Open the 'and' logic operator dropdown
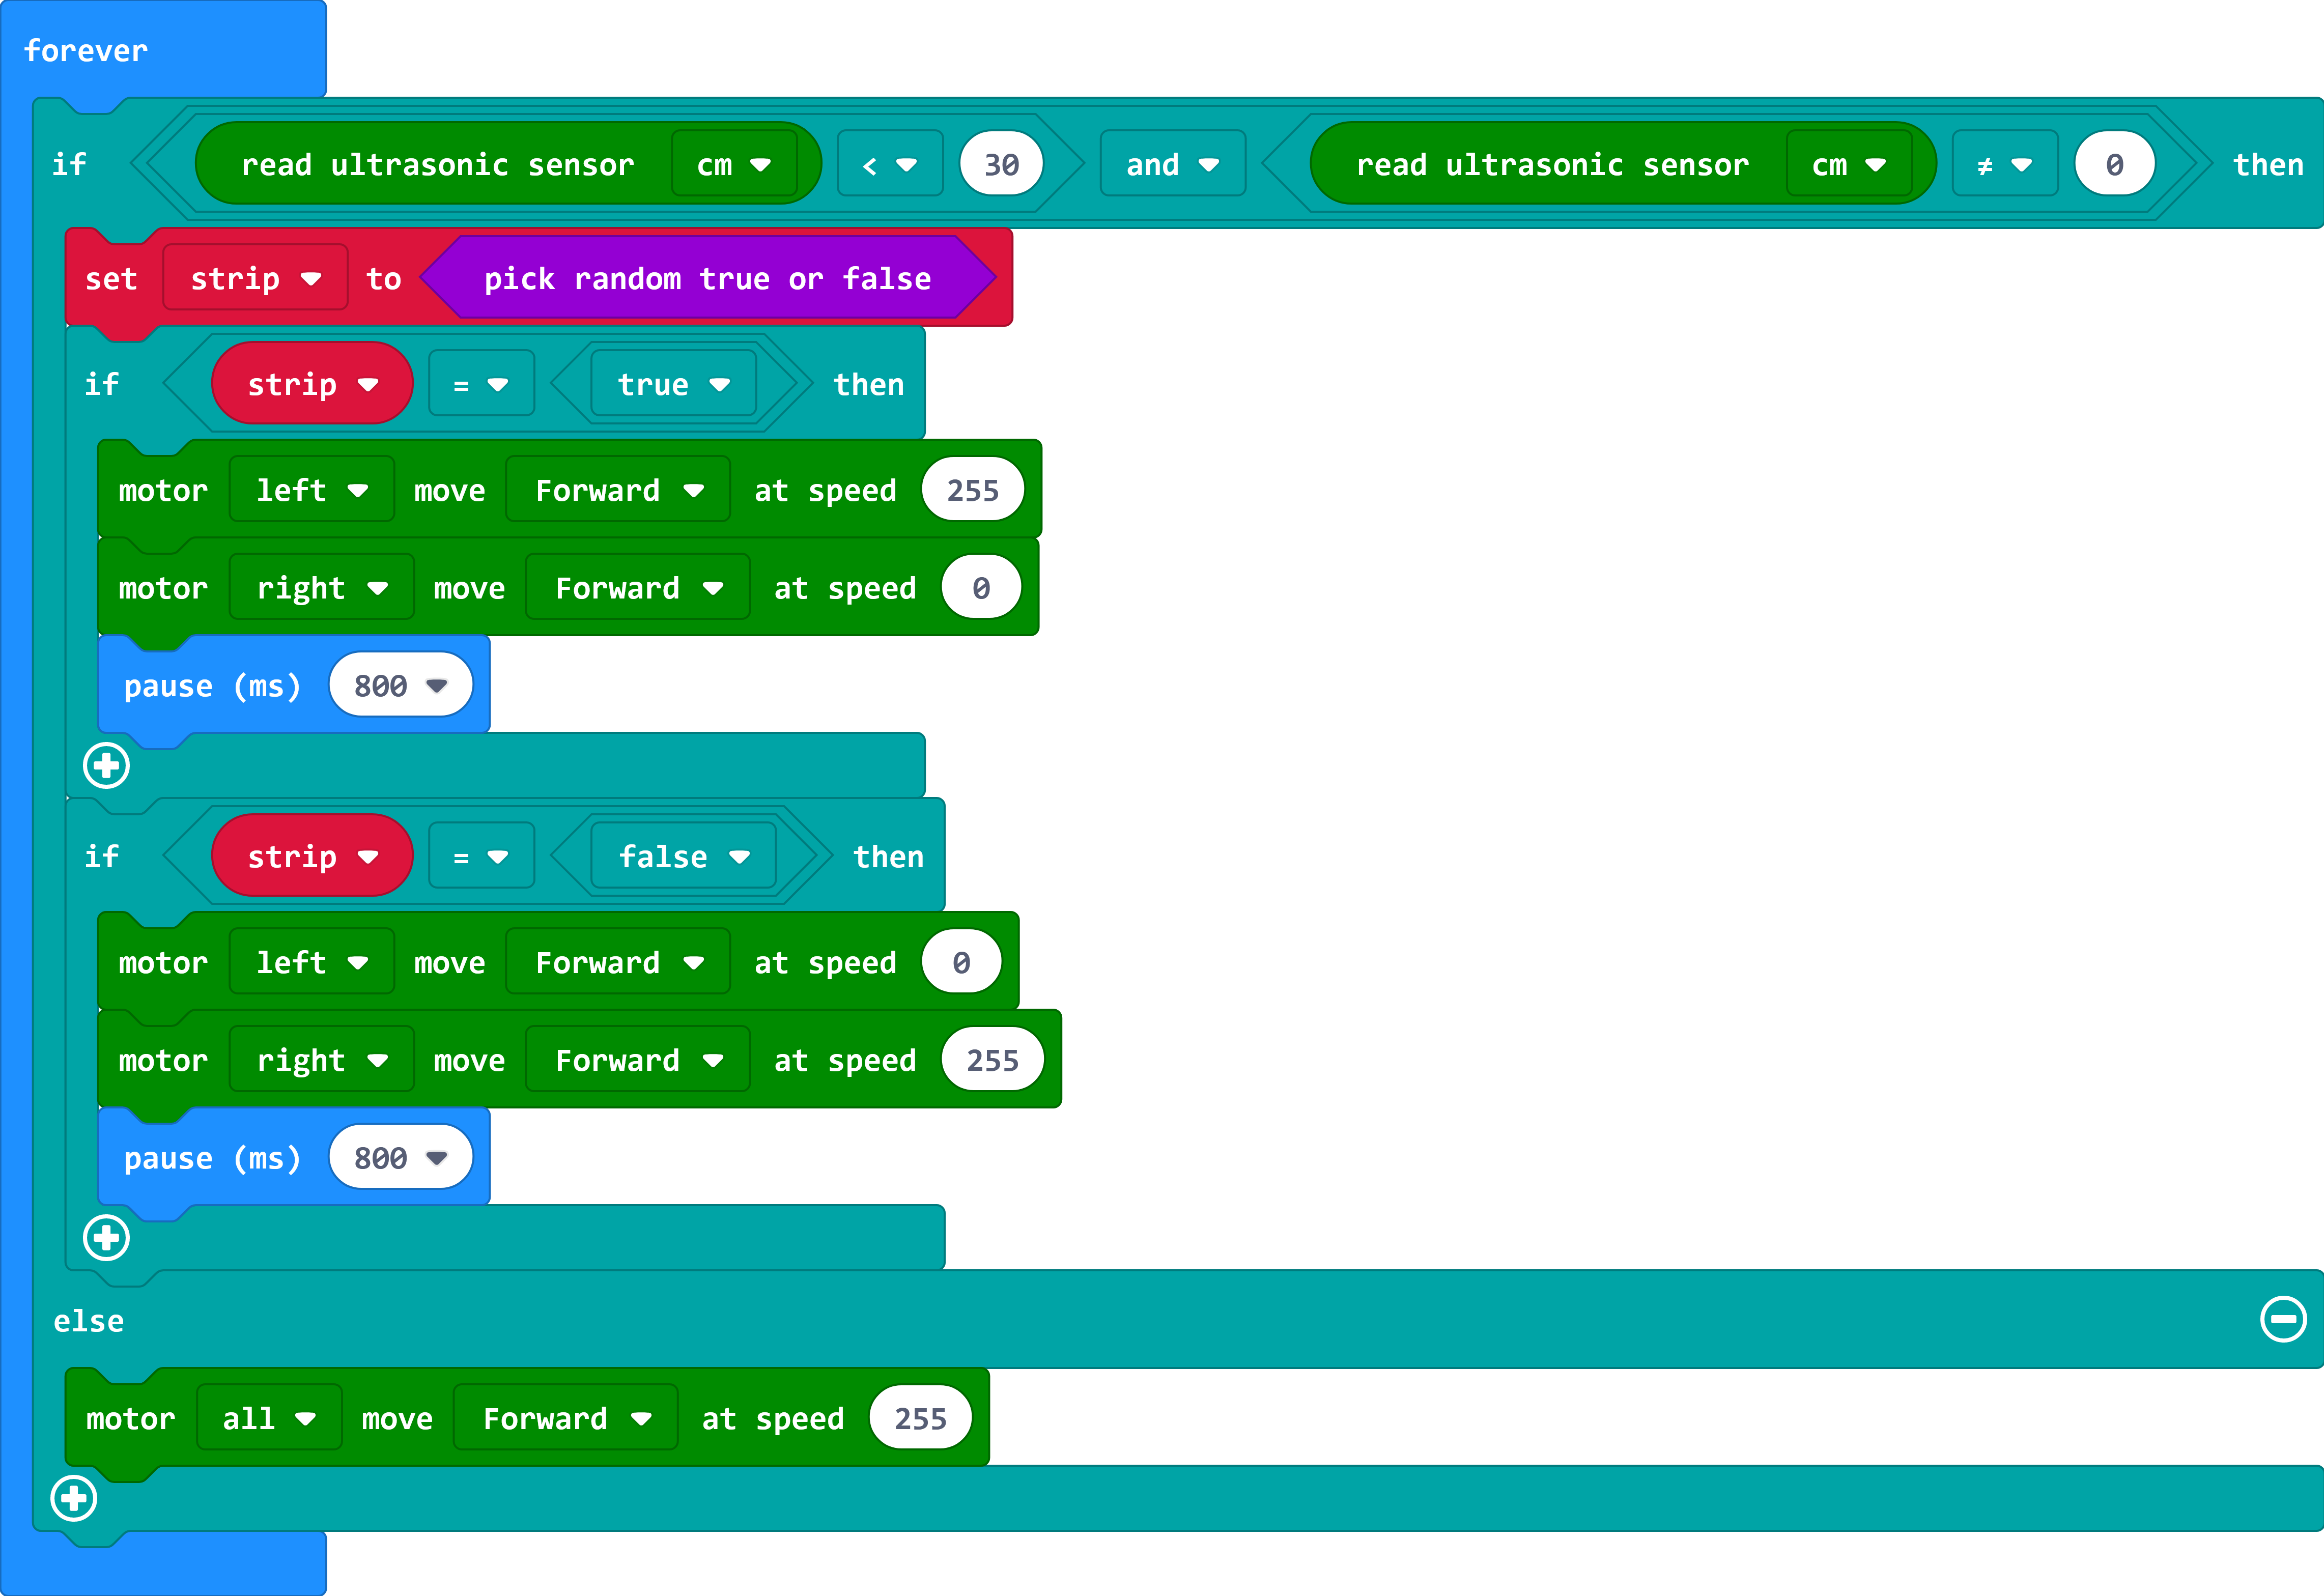Image resolution: width=2324 pixels, height=1596 pixels. click(x=1172, y=164)
